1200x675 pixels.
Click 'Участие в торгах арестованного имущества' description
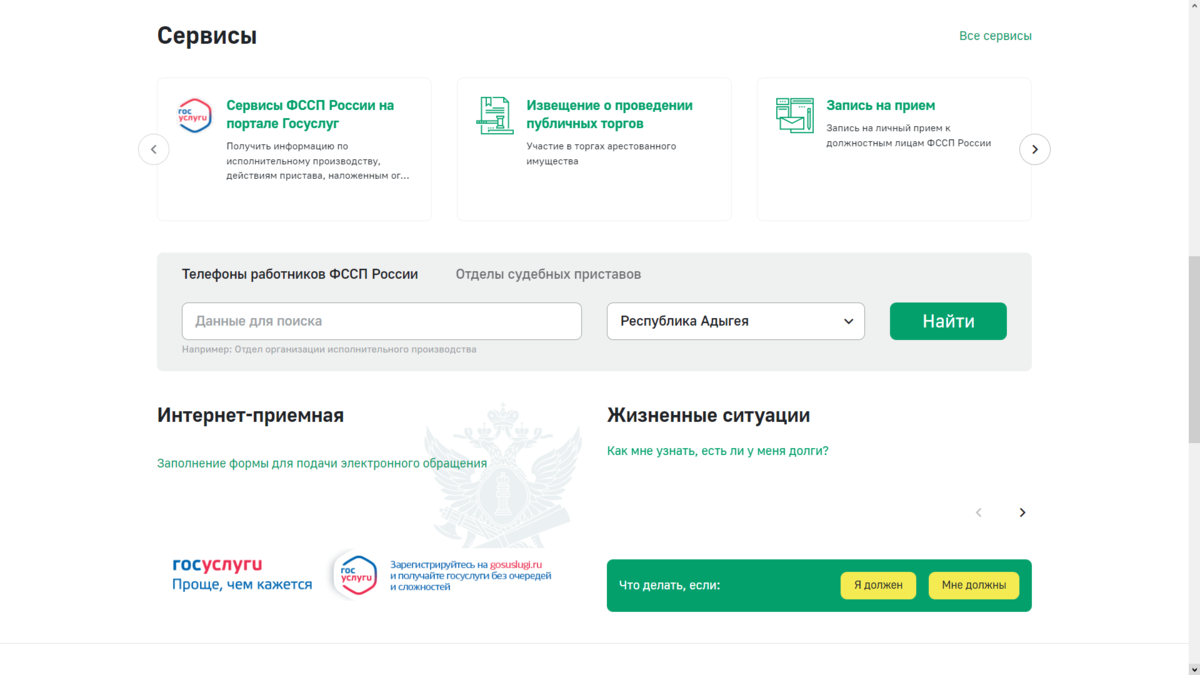pos(601,153)
